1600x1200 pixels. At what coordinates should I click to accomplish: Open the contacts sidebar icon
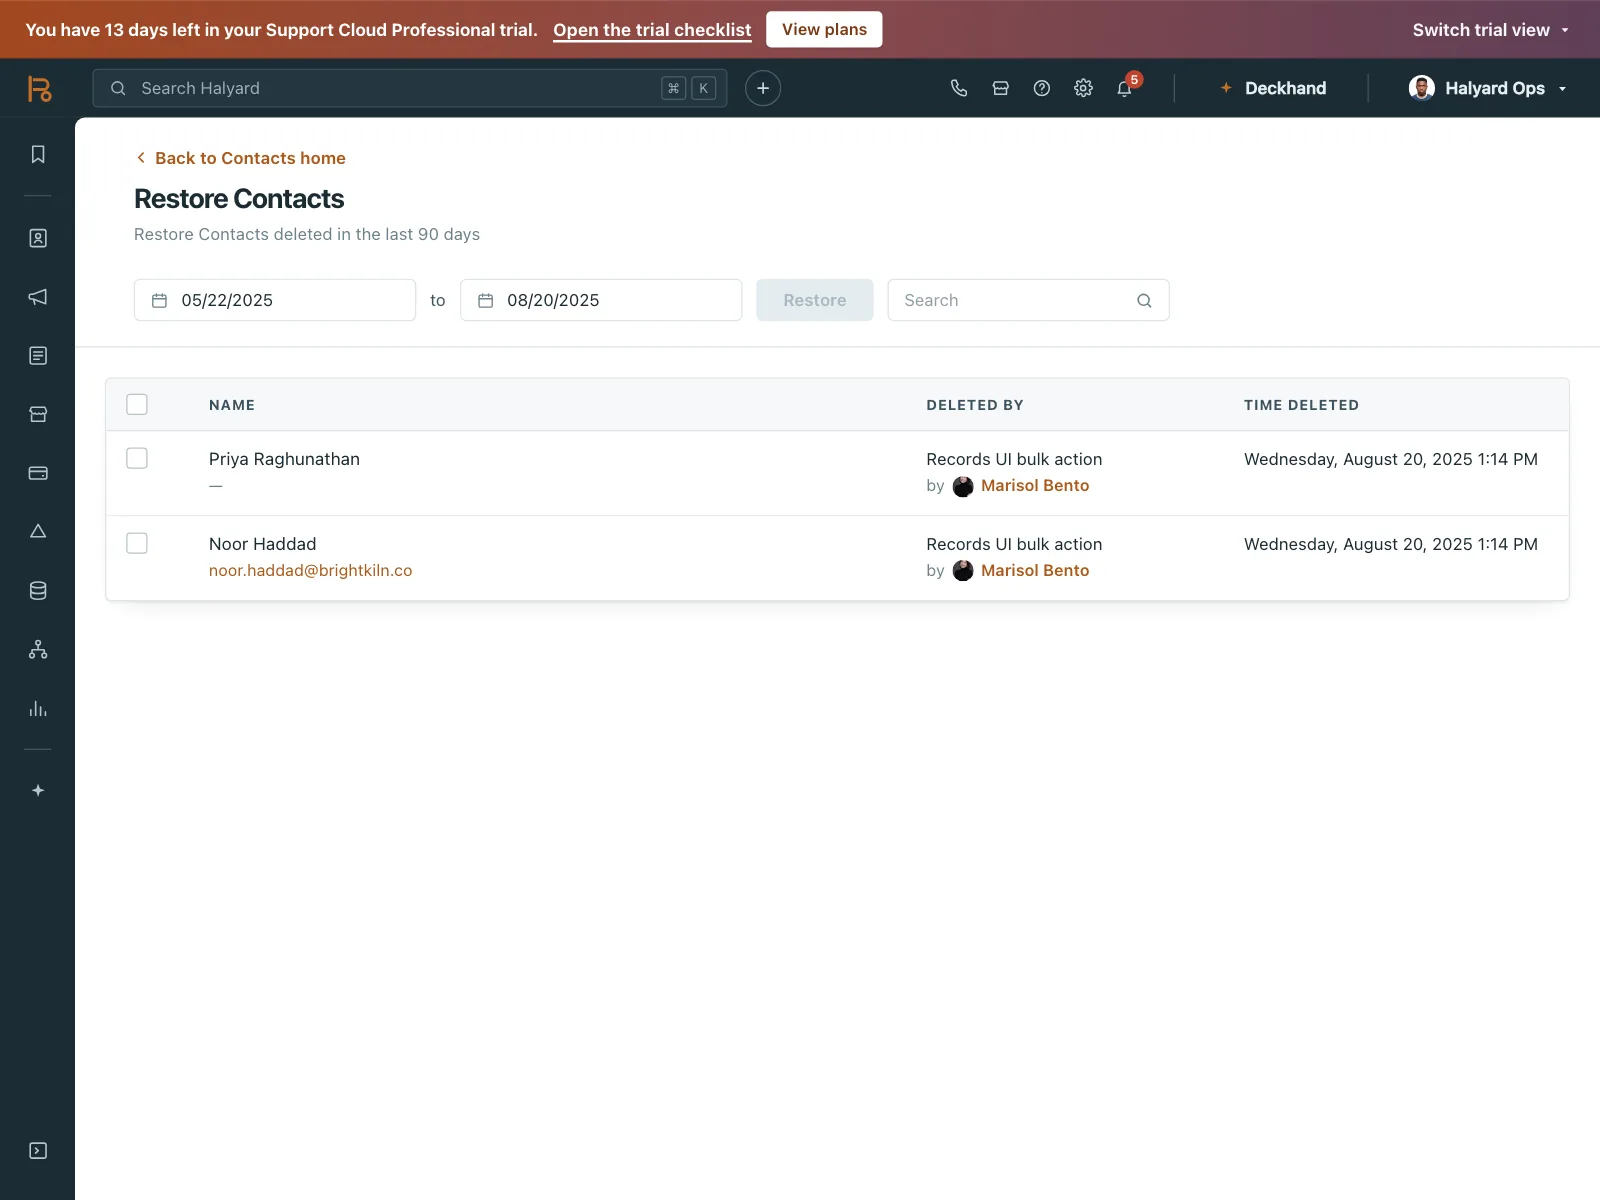pyautogui.click(x=38, y=238)
